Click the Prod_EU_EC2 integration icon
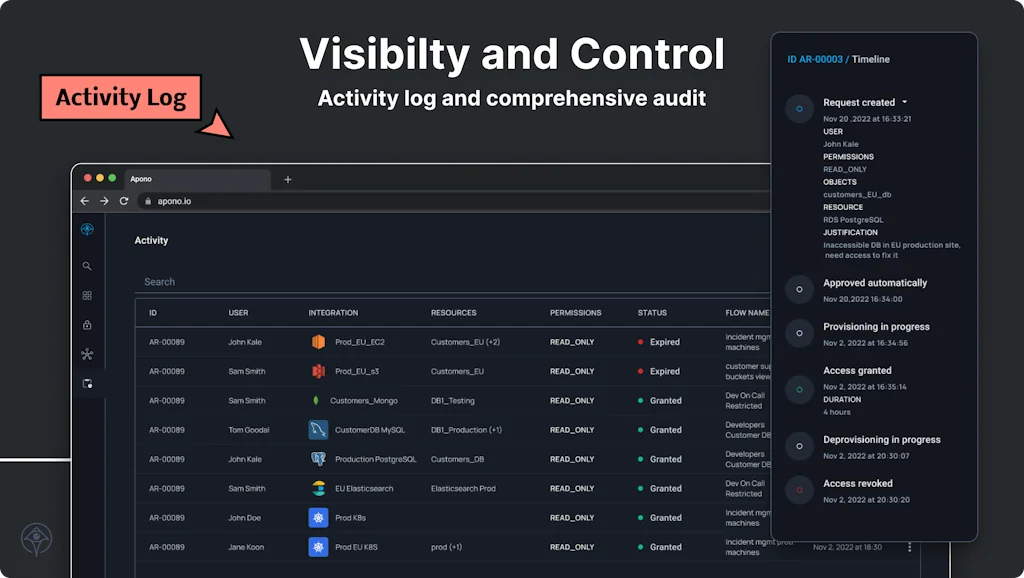 (318, 342)
